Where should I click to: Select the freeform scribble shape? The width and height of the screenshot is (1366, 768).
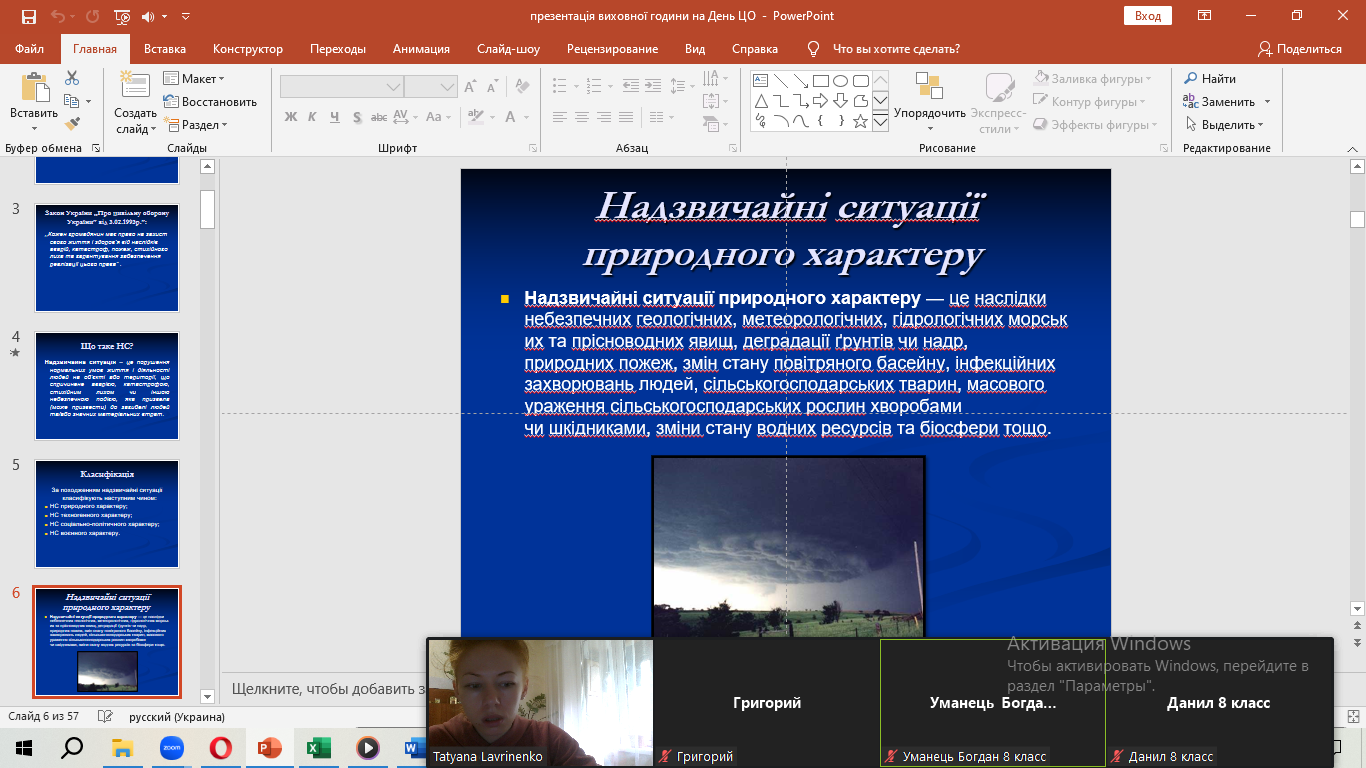point(760,121)
